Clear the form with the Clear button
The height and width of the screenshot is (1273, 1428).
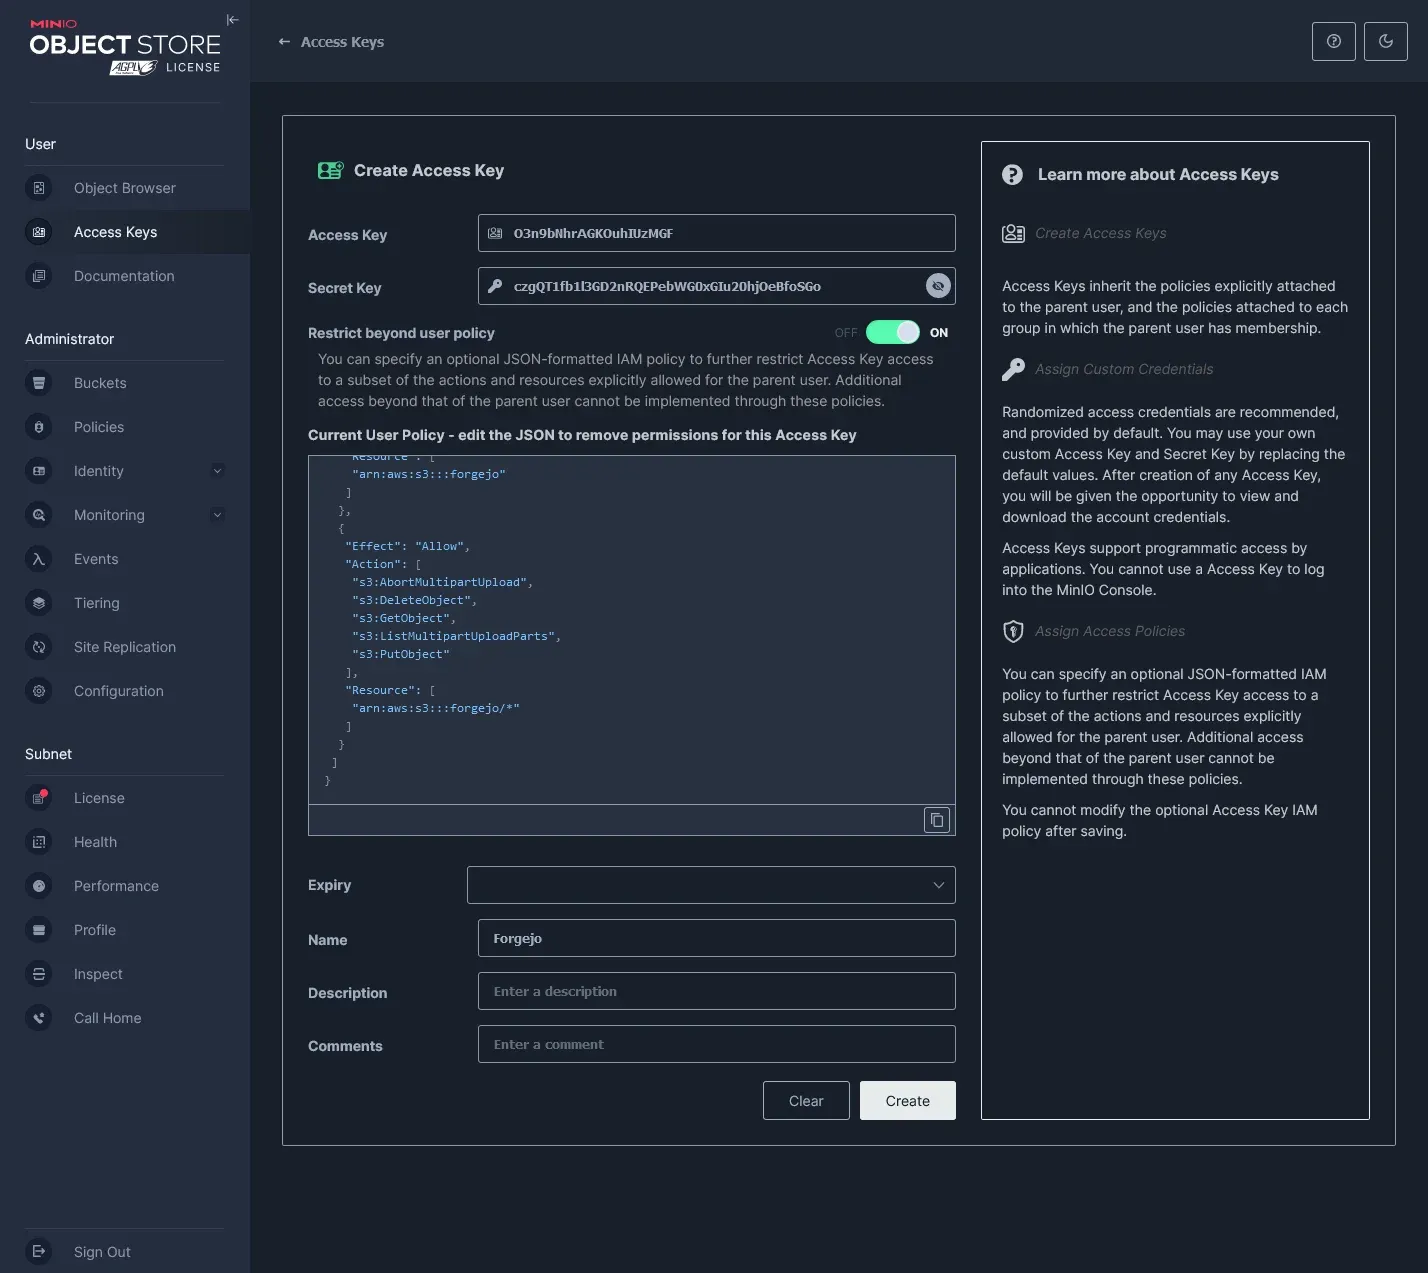pyautogui.click(x=805, y=1100)
